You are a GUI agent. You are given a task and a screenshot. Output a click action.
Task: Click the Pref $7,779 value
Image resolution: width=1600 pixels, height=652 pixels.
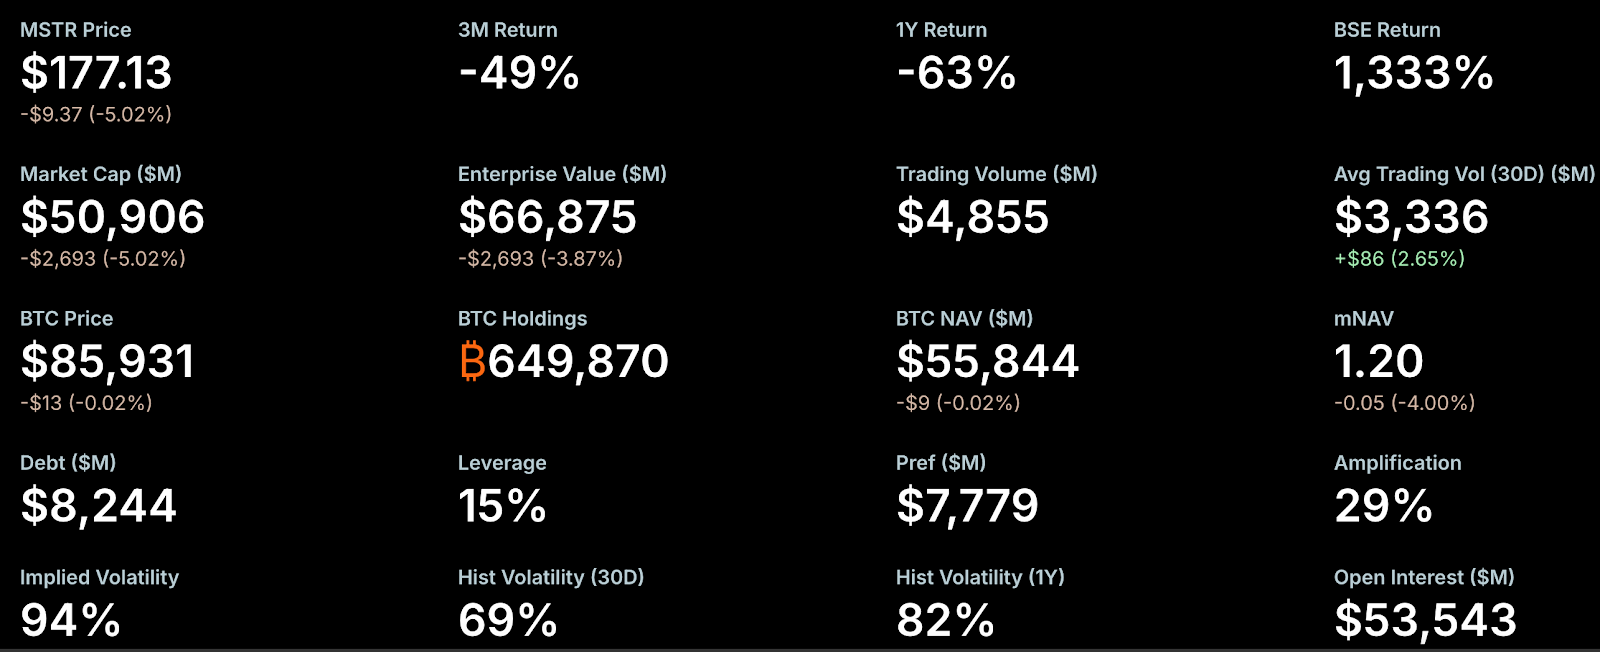coord(967,506)
